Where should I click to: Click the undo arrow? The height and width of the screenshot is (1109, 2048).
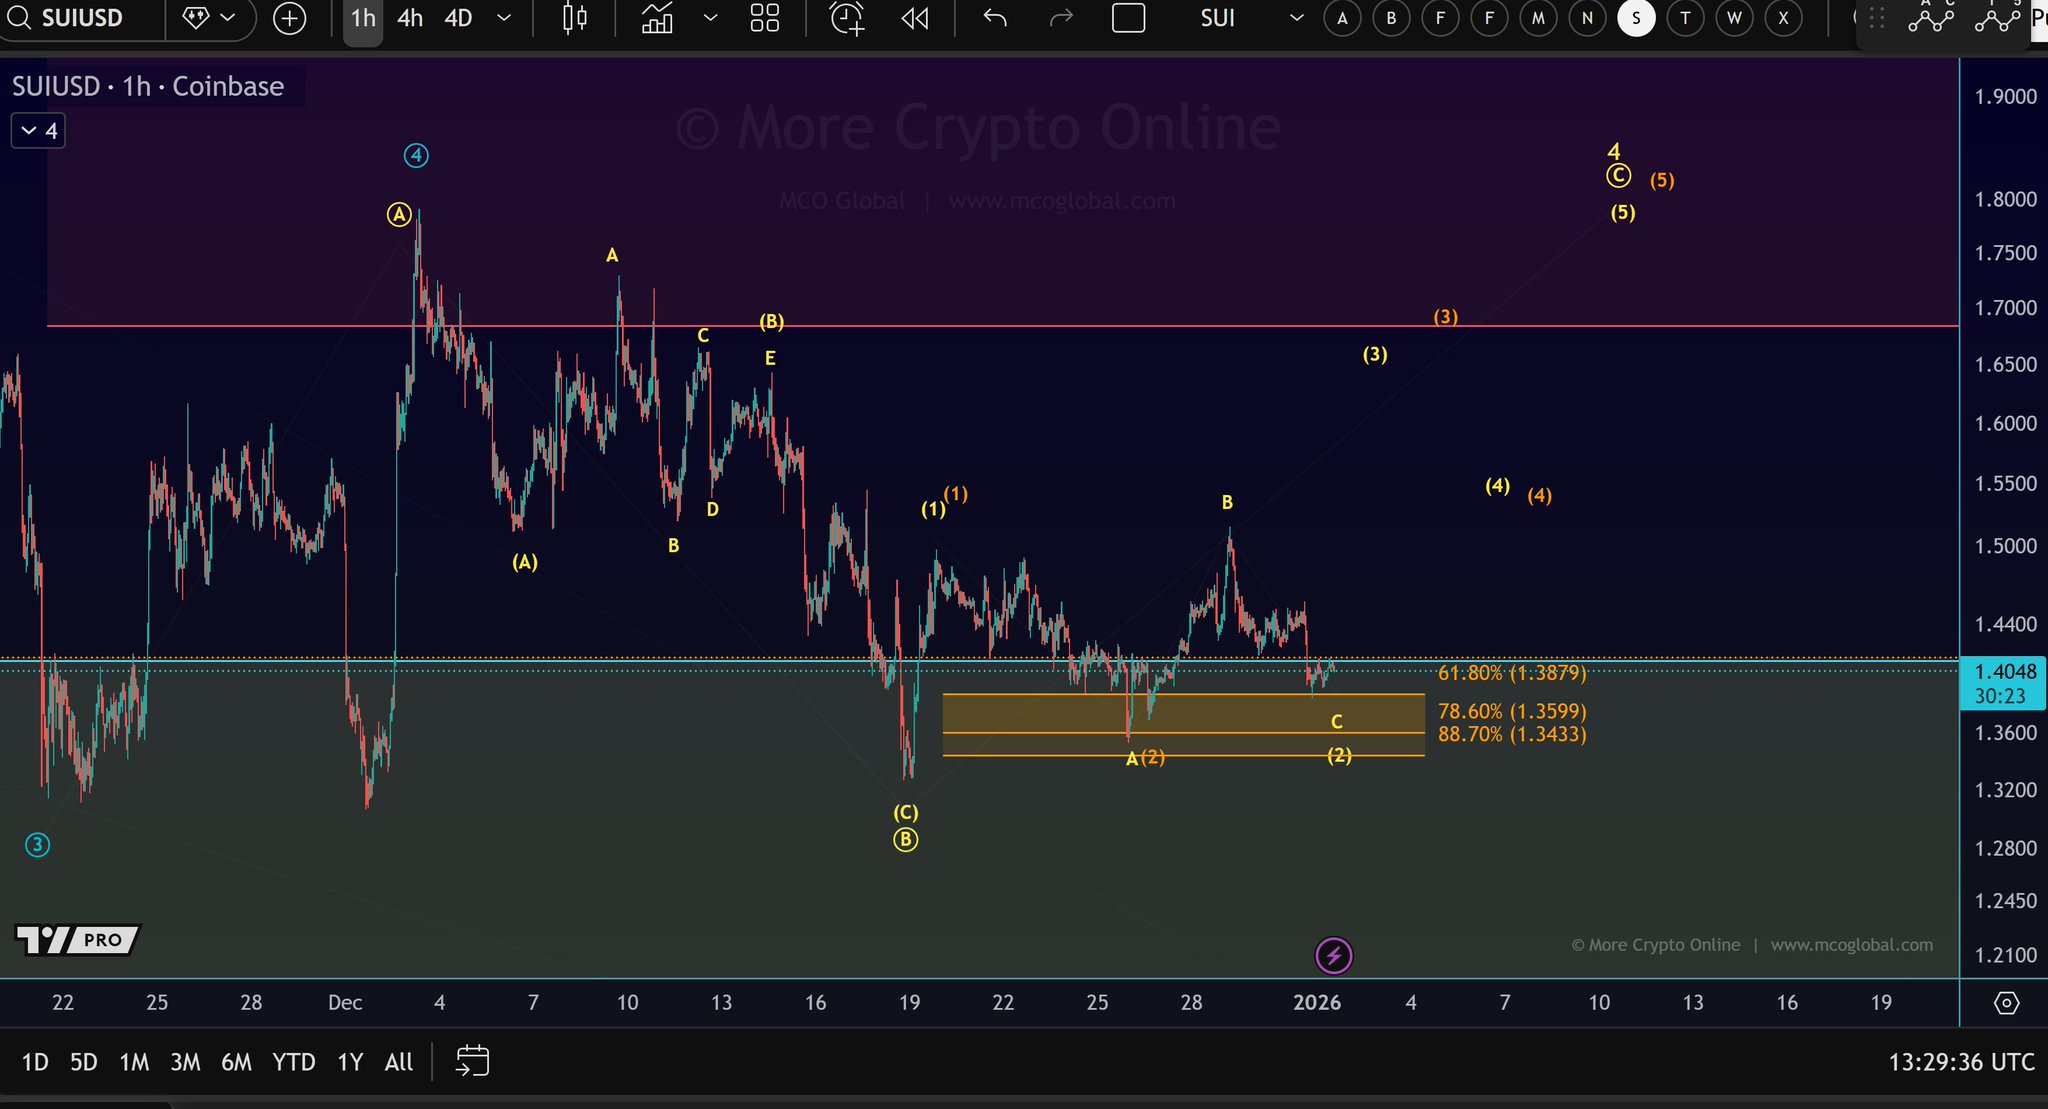994,18
